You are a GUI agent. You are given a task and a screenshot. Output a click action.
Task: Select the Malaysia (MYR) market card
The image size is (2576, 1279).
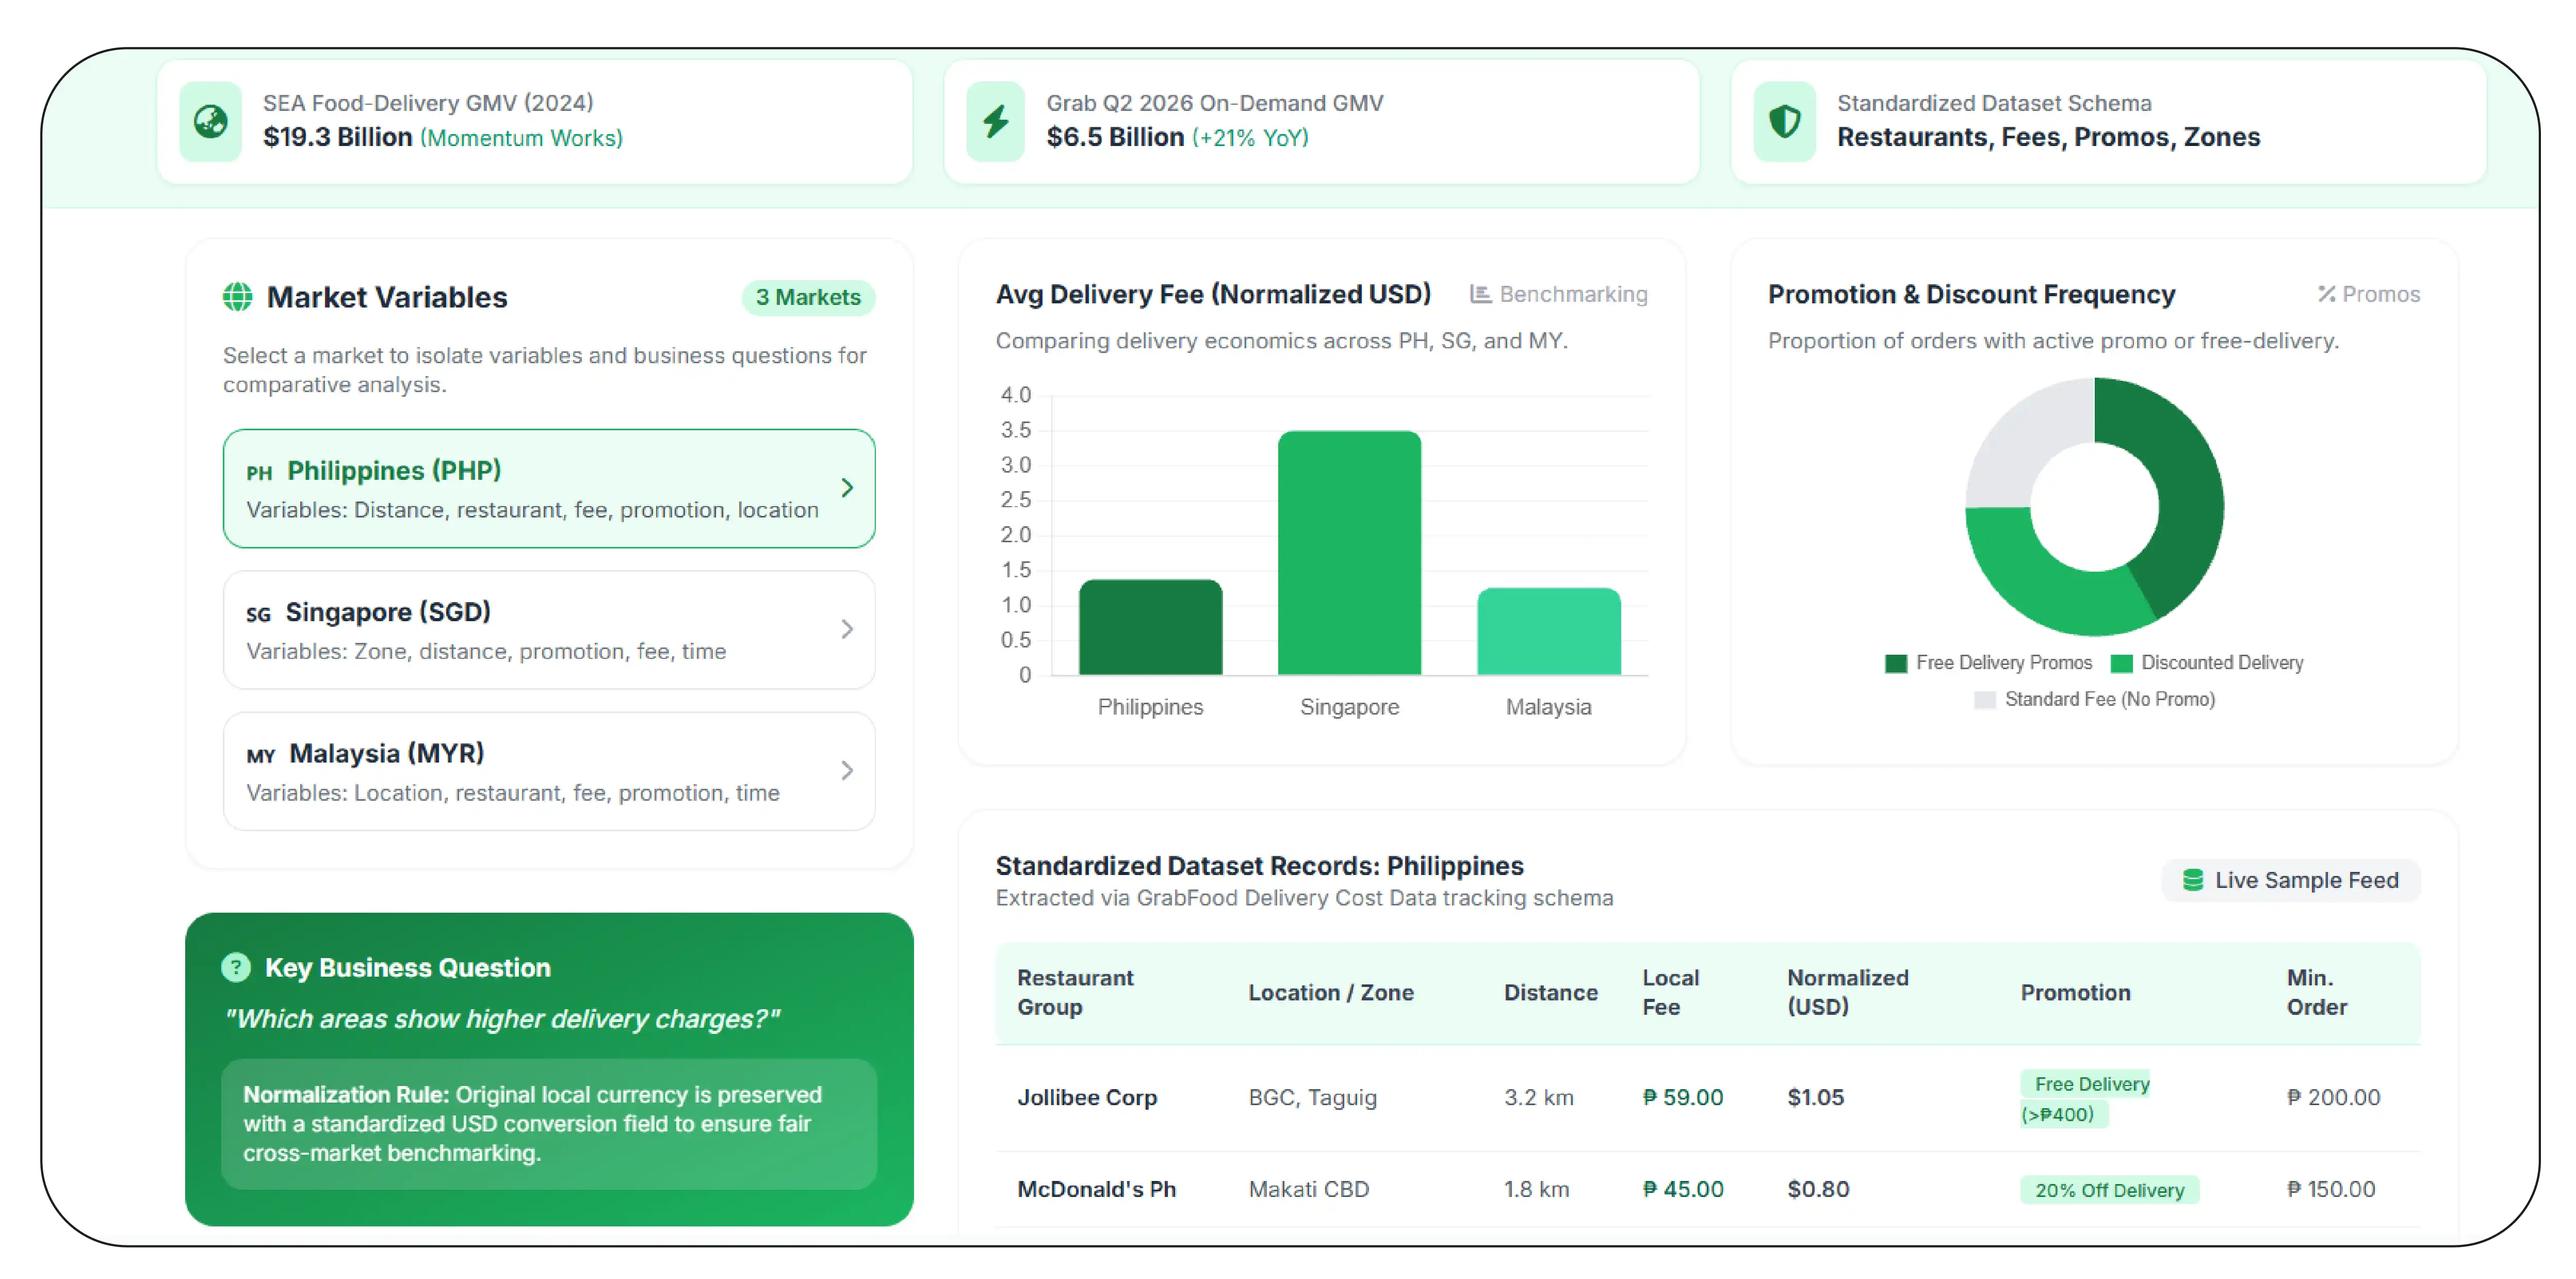click(x=549, y=770)
